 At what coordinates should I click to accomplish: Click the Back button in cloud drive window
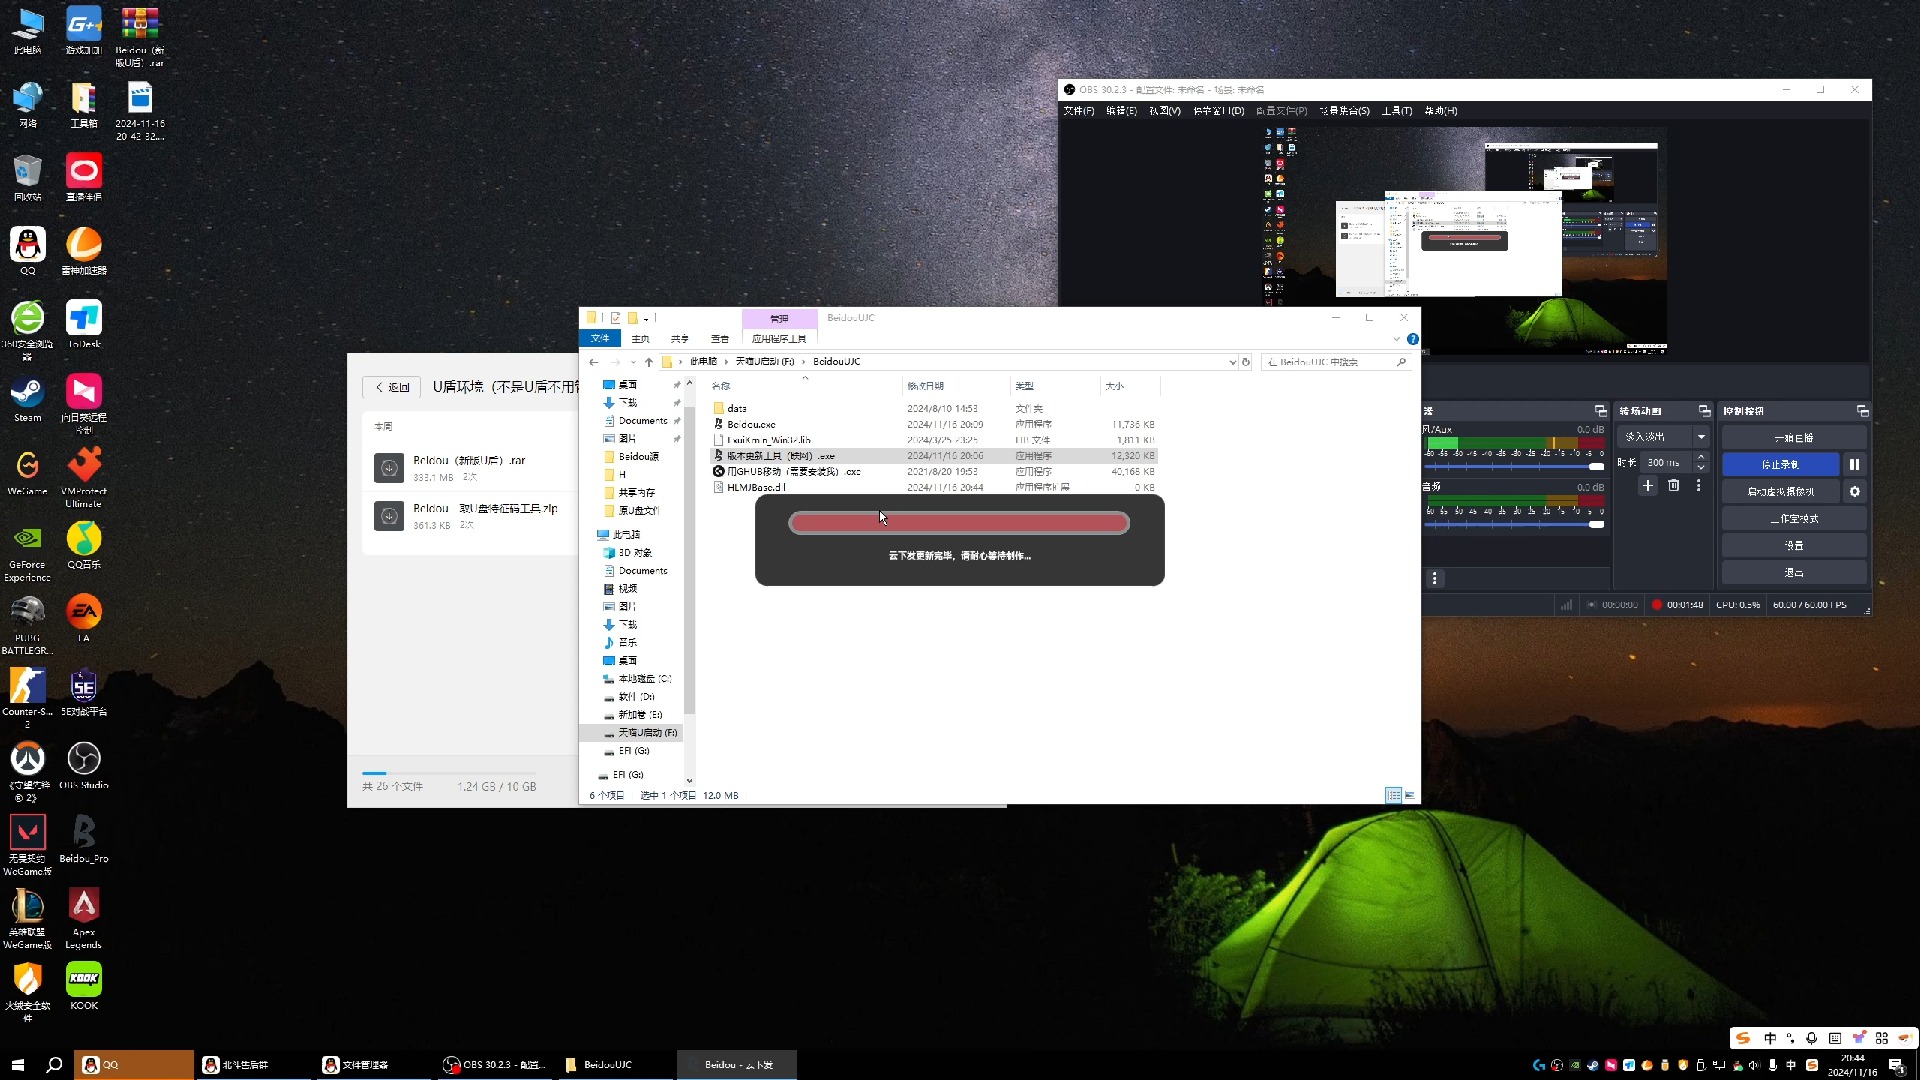tap(392, 387)
